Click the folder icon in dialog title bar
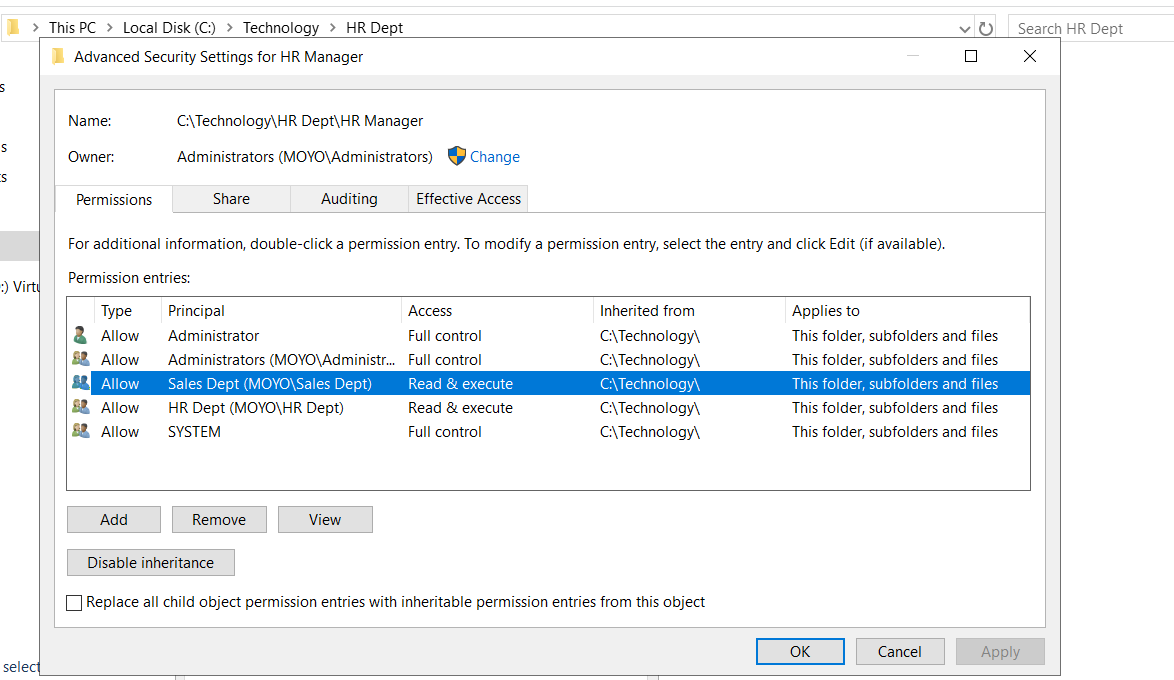This screenshot has width=1174, height=680. (58, 57)
